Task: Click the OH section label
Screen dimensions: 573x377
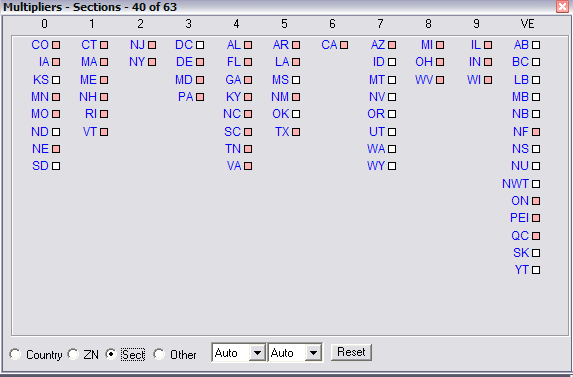Action: (x=424, y=62)
